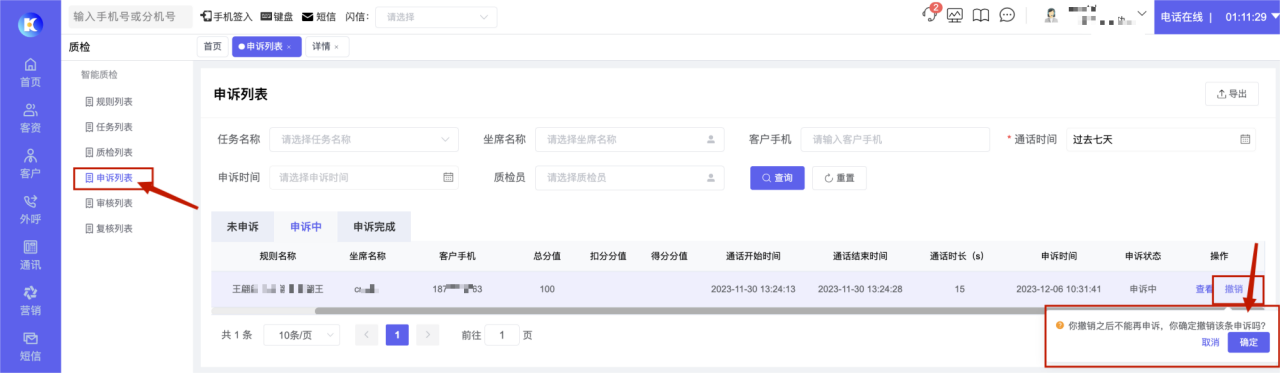Viewport: 1280px width, 373px height.
Task: Click the 导出 export button
Action: click(1231, 94)
